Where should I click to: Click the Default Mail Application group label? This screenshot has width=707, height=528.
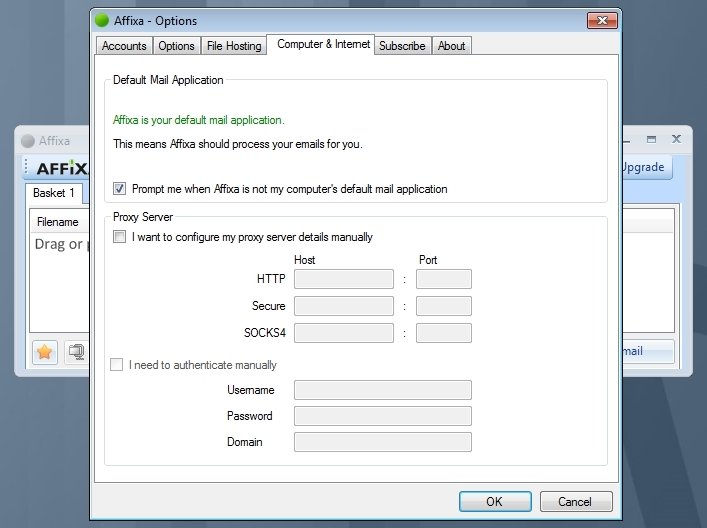pos(168,80)
